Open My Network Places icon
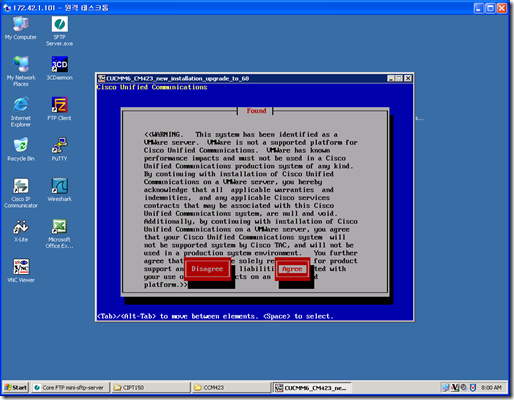The height and width of the screenshot is (400, 514). 21,71
